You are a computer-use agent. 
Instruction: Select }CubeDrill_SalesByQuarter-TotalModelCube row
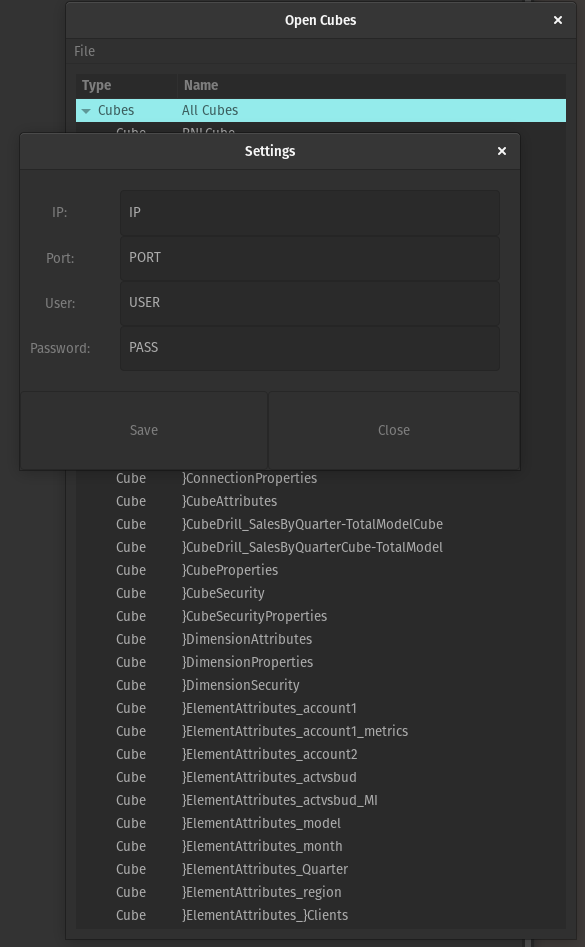coord(321,524)
